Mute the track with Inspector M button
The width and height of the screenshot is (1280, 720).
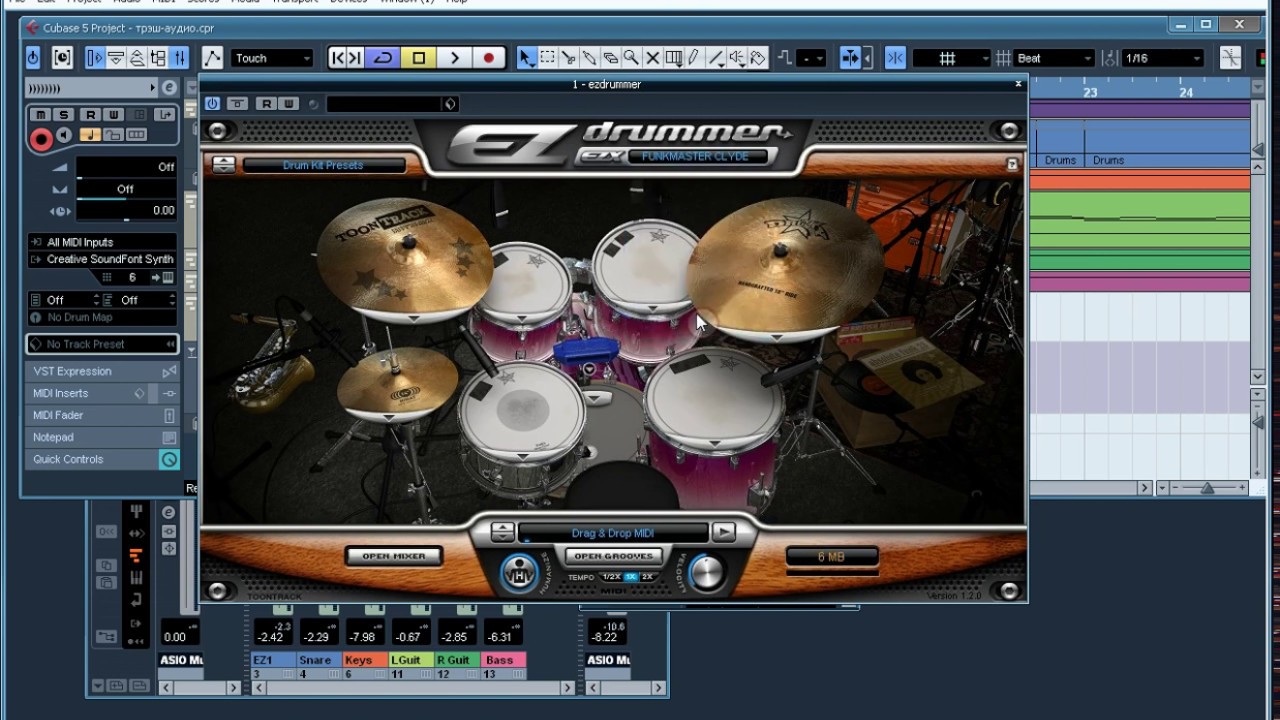[42, 115]
